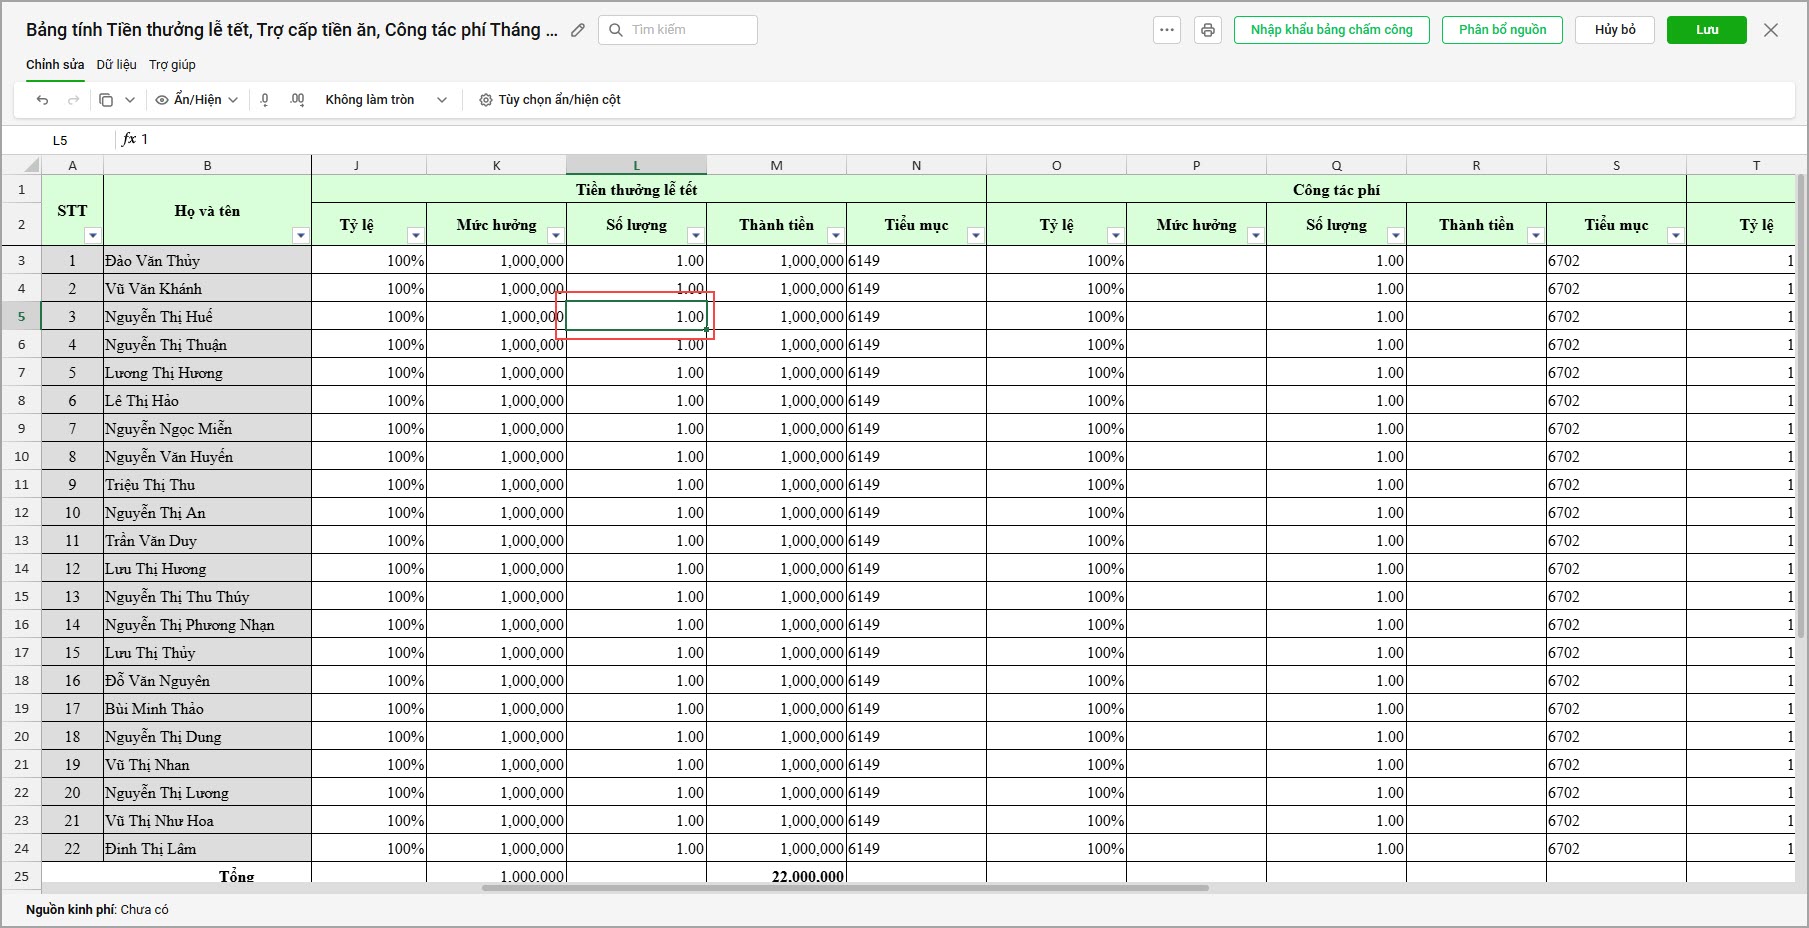Click the green Lưu button
1809x928 pixels.
tap(1706, 30)
